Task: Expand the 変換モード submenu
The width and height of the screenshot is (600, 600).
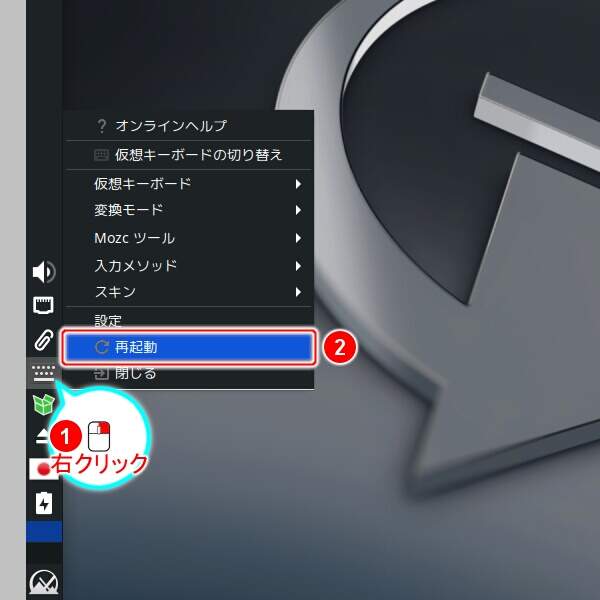Action: point(189,210)
